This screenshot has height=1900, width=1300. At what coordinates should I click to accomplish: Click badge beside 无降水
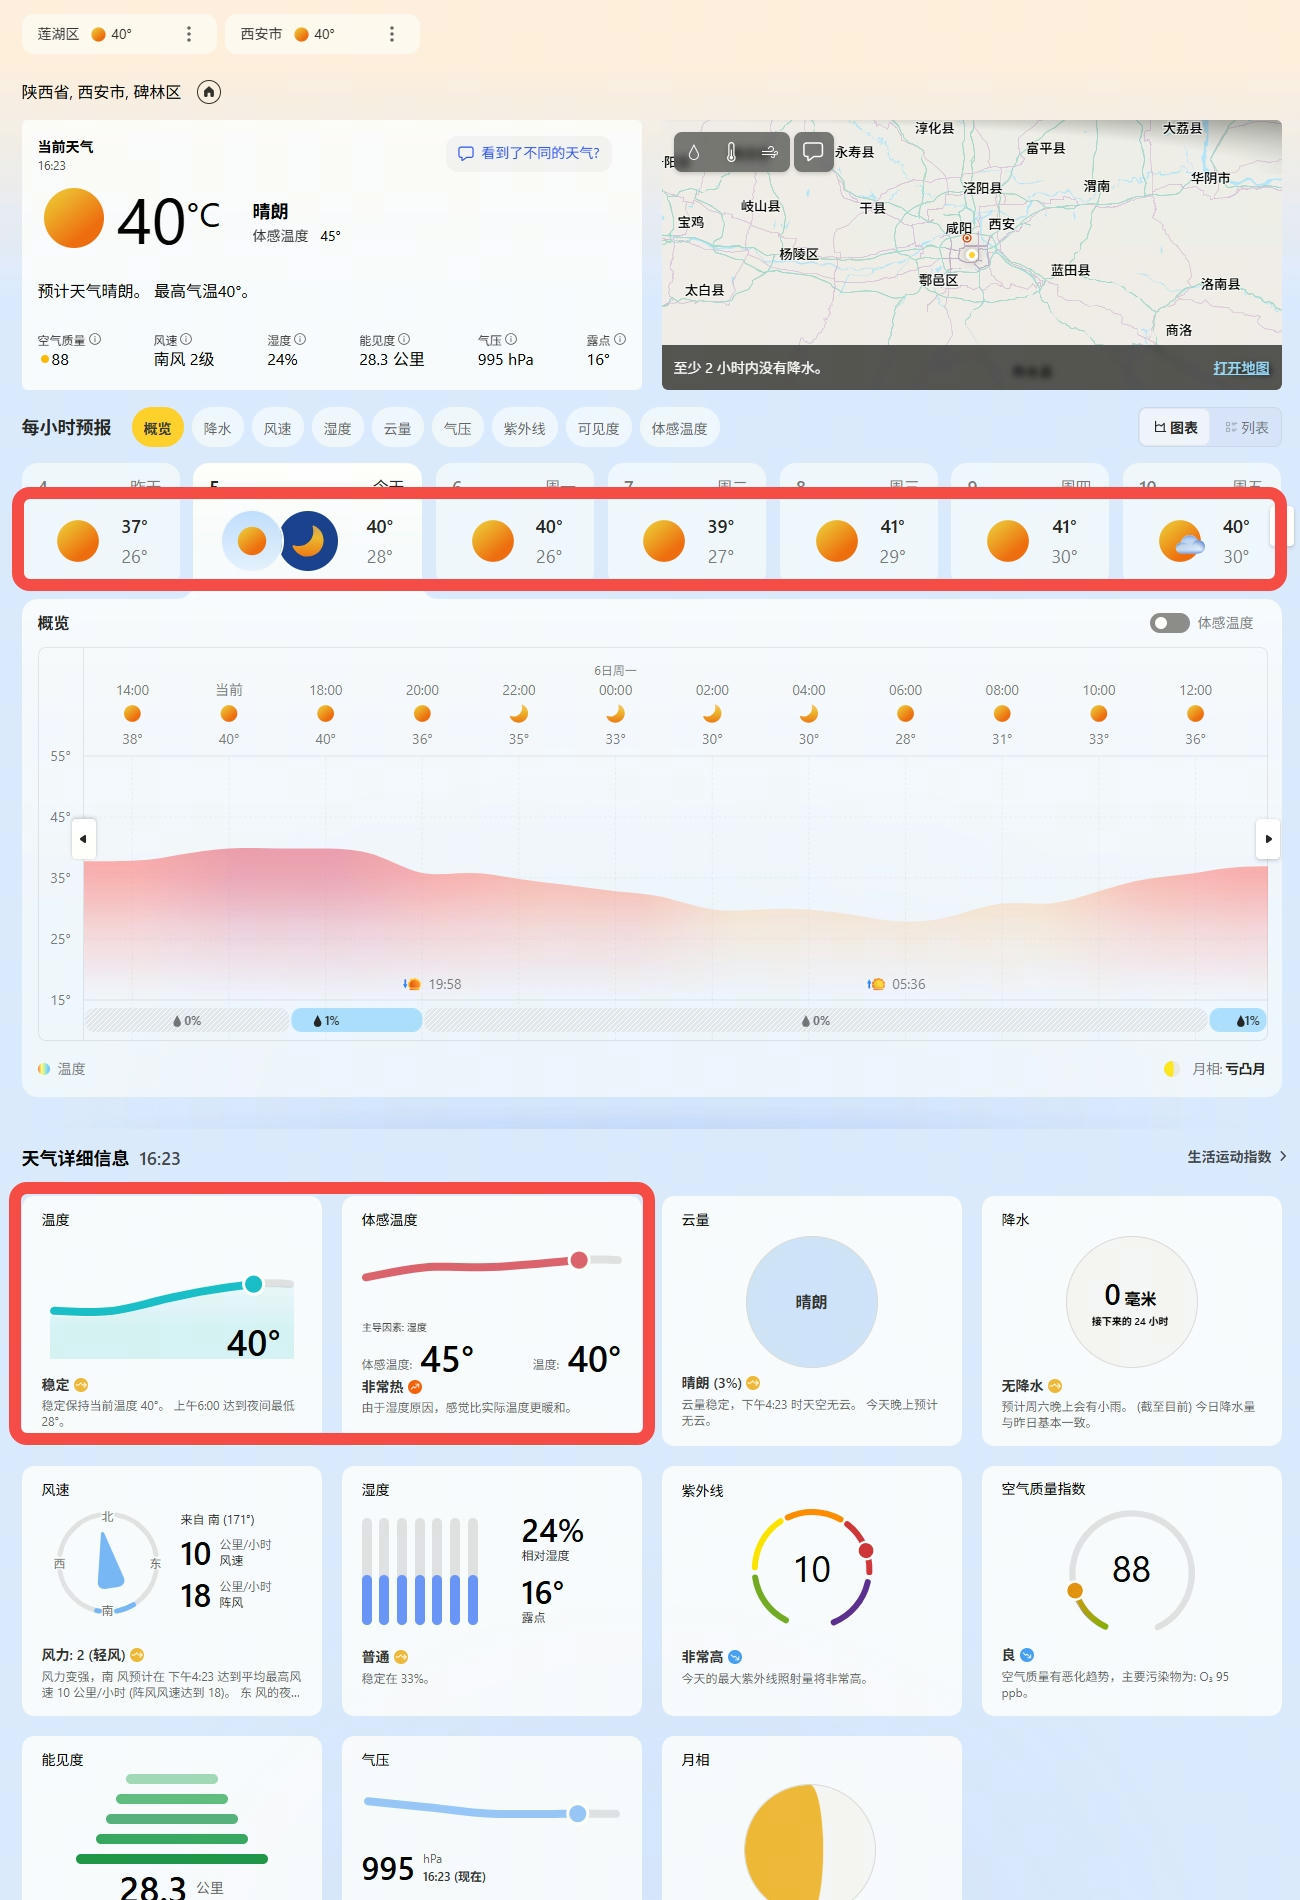coord(1055,1386)
